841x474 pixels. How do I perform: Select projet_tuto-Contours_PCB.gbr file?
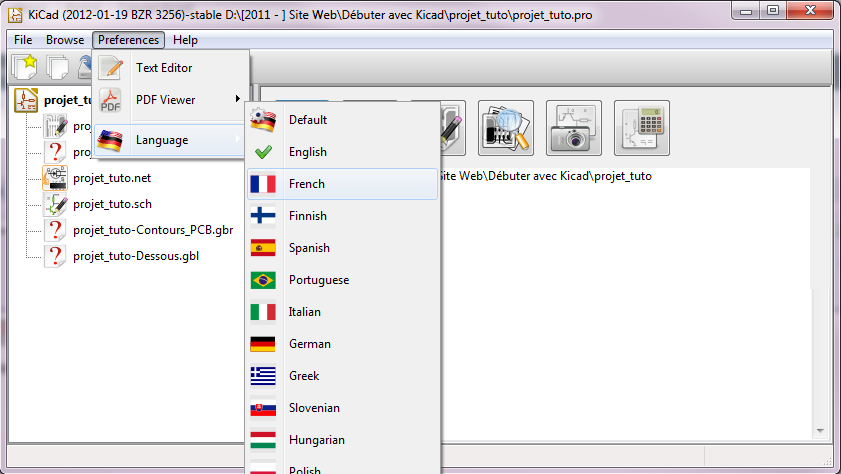click(x=153, y=230)
